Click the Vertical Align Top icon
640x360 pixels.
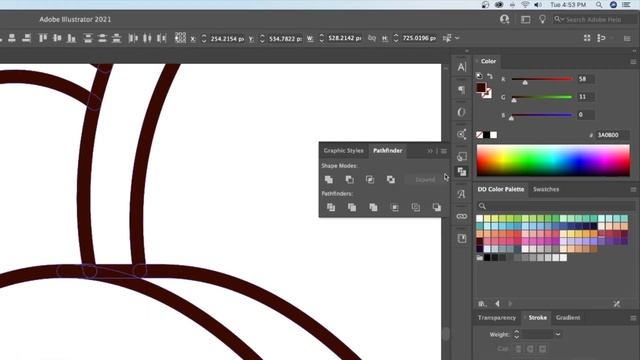click(x=42, y=38)
